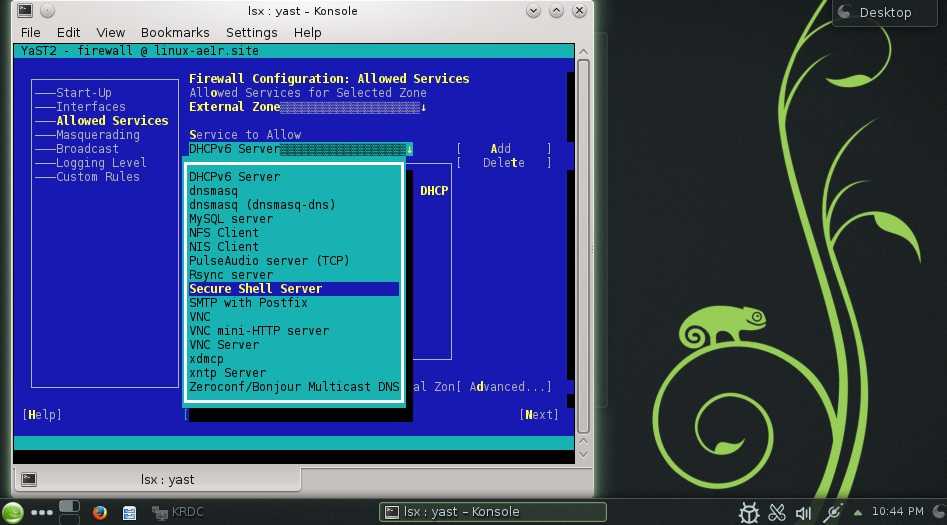Choose DHCPv6 Server in the dropdown list
This screenshot has width=947, height=525.
[294, 176]
